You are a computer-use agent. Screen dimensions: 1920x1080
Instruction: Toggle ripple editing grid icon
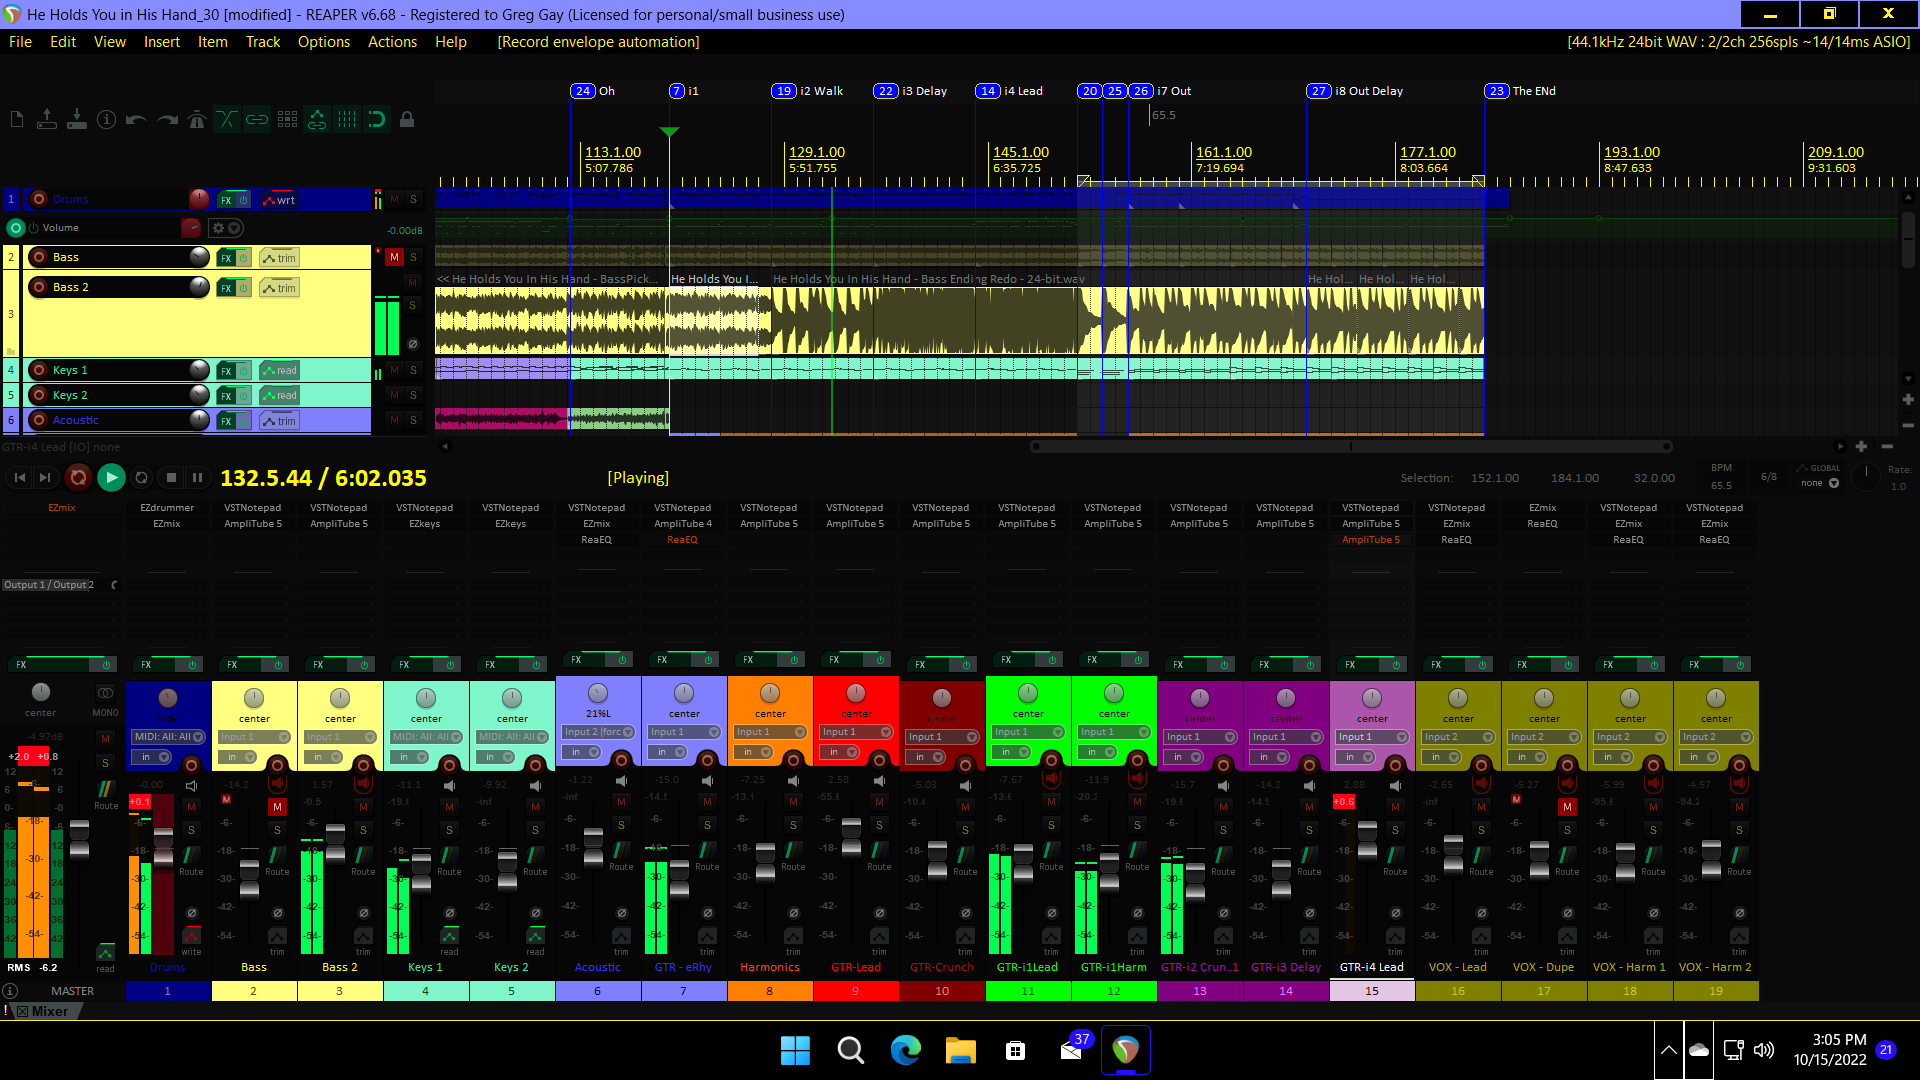(x=287, y=120)
